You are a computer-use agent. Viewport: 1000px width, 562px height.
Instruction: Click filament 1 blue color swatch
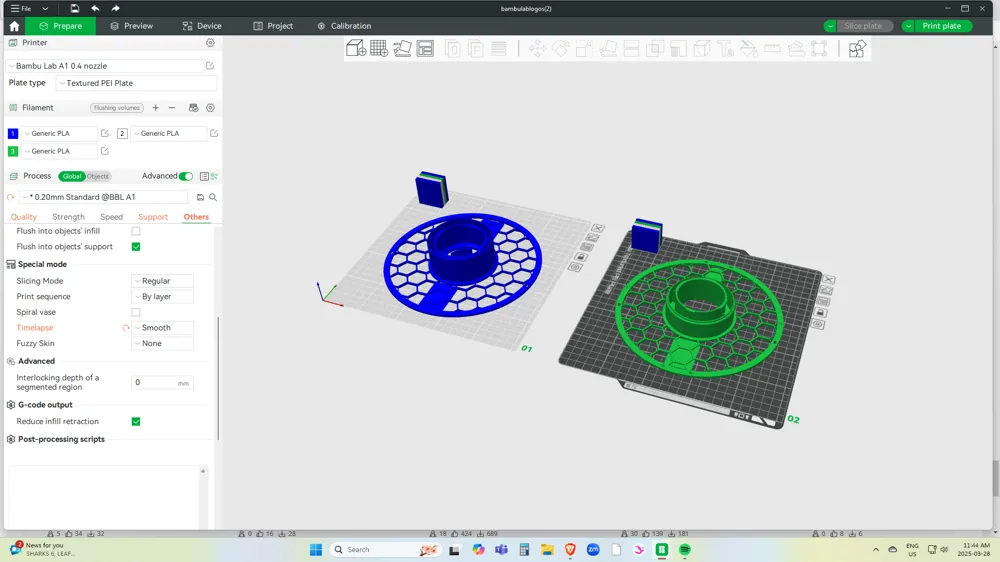[x=13, y=133]
